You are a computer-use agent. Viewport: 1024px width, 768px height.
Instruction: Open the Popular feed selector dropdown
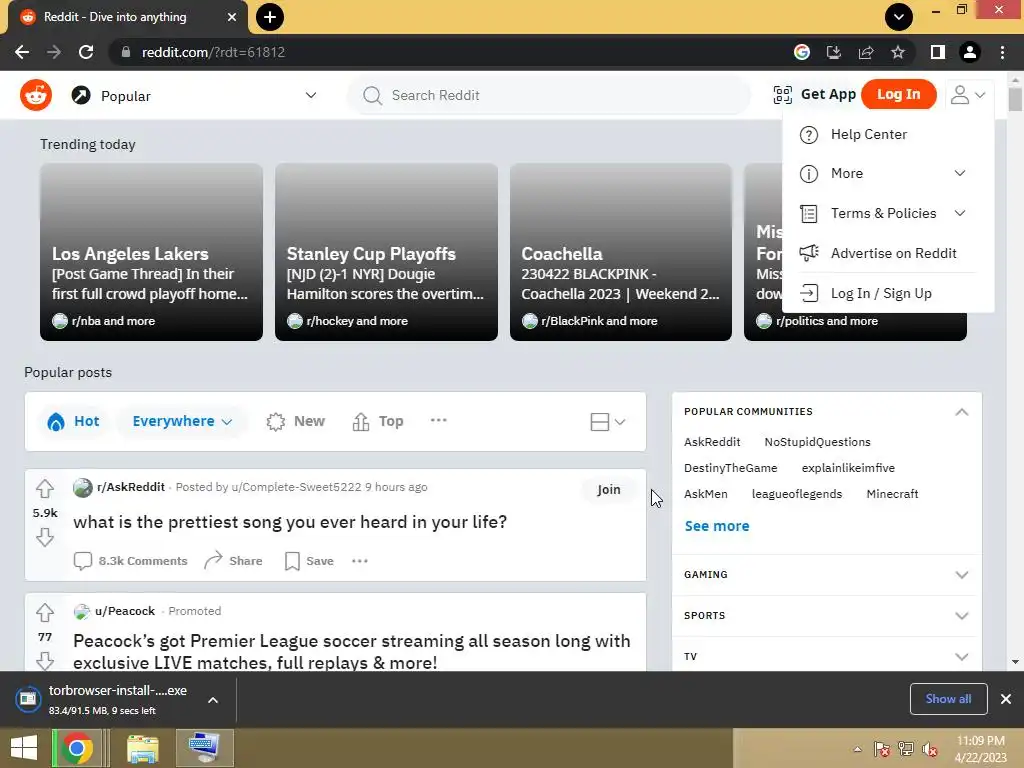pyautogui.click(x=194, y=95)
